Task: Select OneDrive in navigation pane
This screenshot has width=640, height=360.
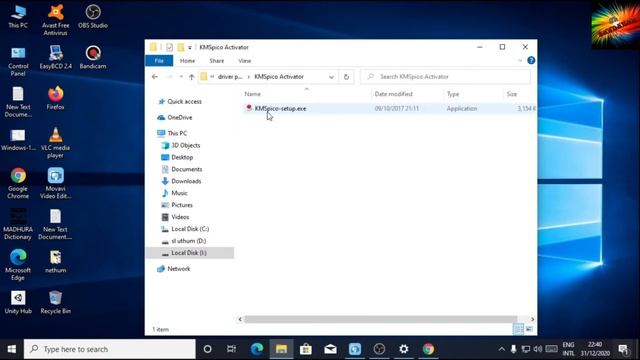Action: click(180, 118)
